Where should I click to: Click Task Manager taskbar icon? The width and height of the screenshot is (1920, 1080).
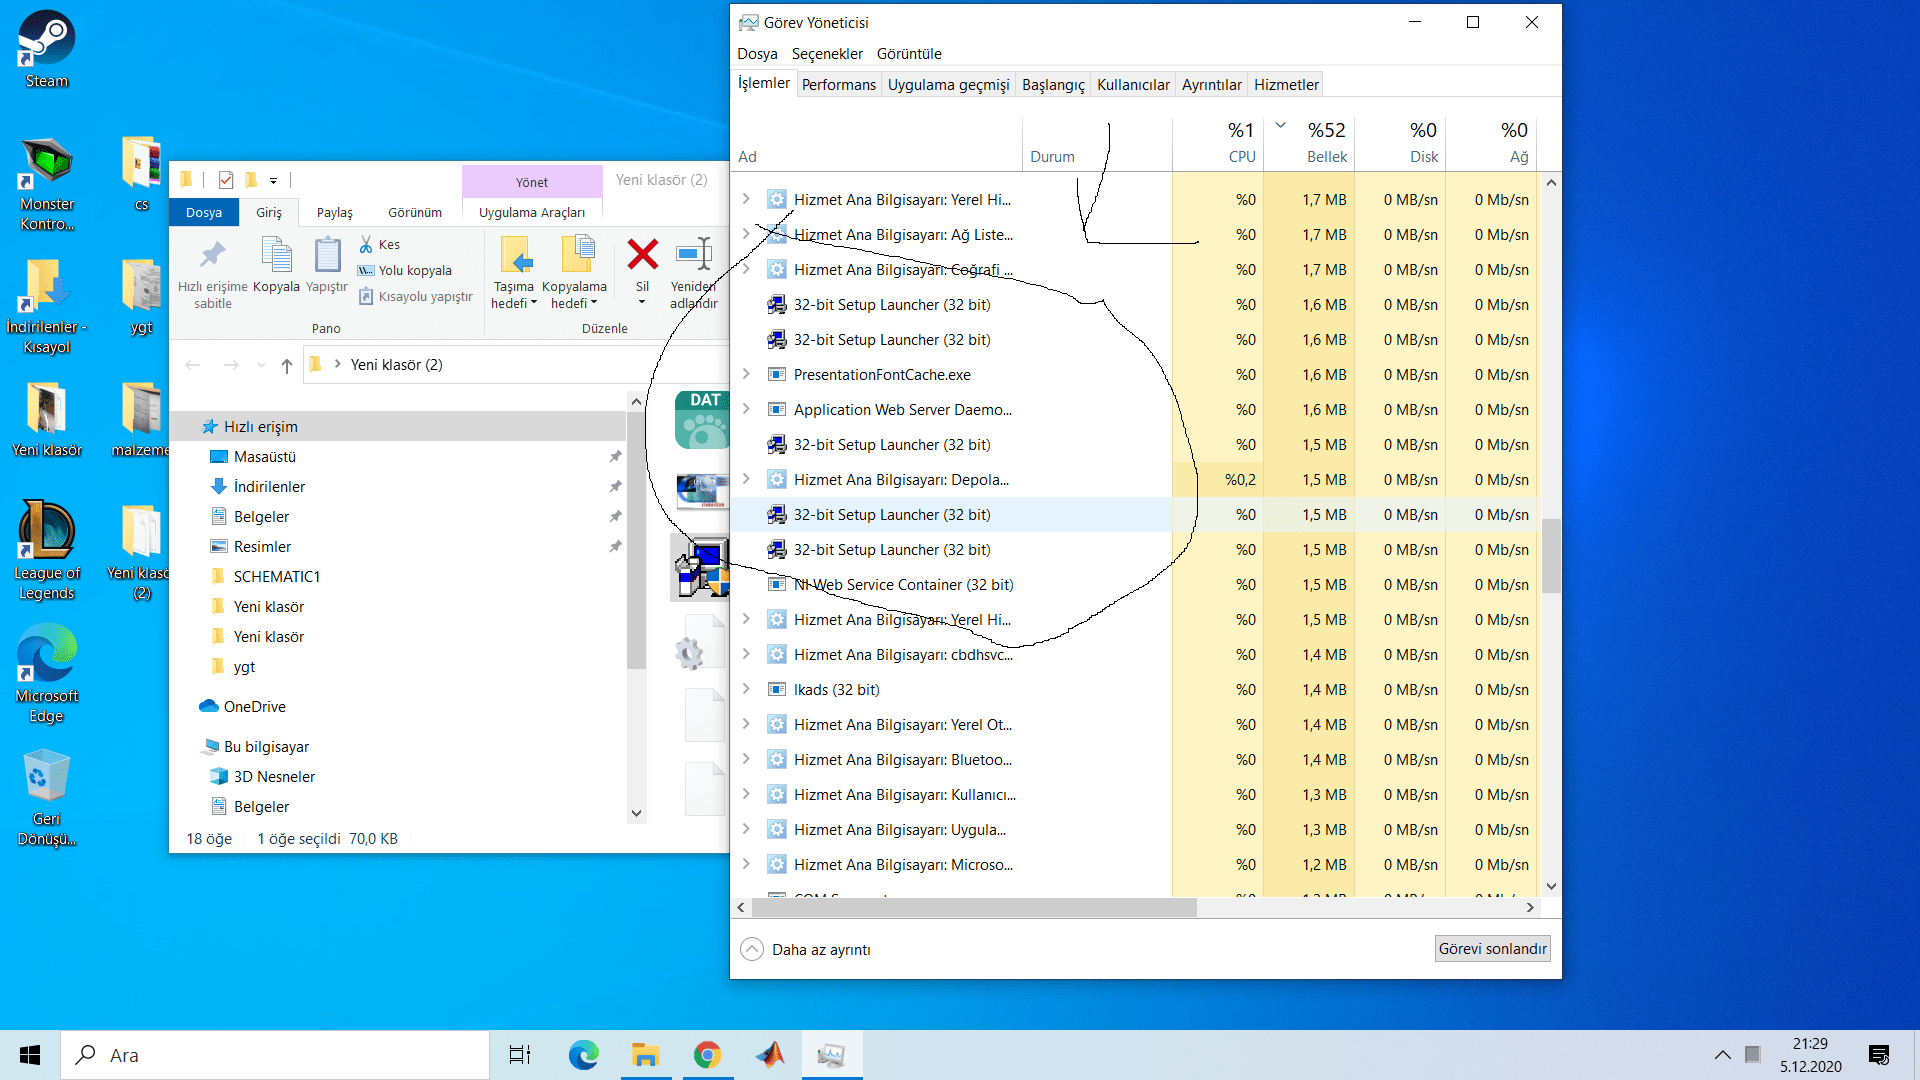pyautogui.click(x=831, y=1055)
